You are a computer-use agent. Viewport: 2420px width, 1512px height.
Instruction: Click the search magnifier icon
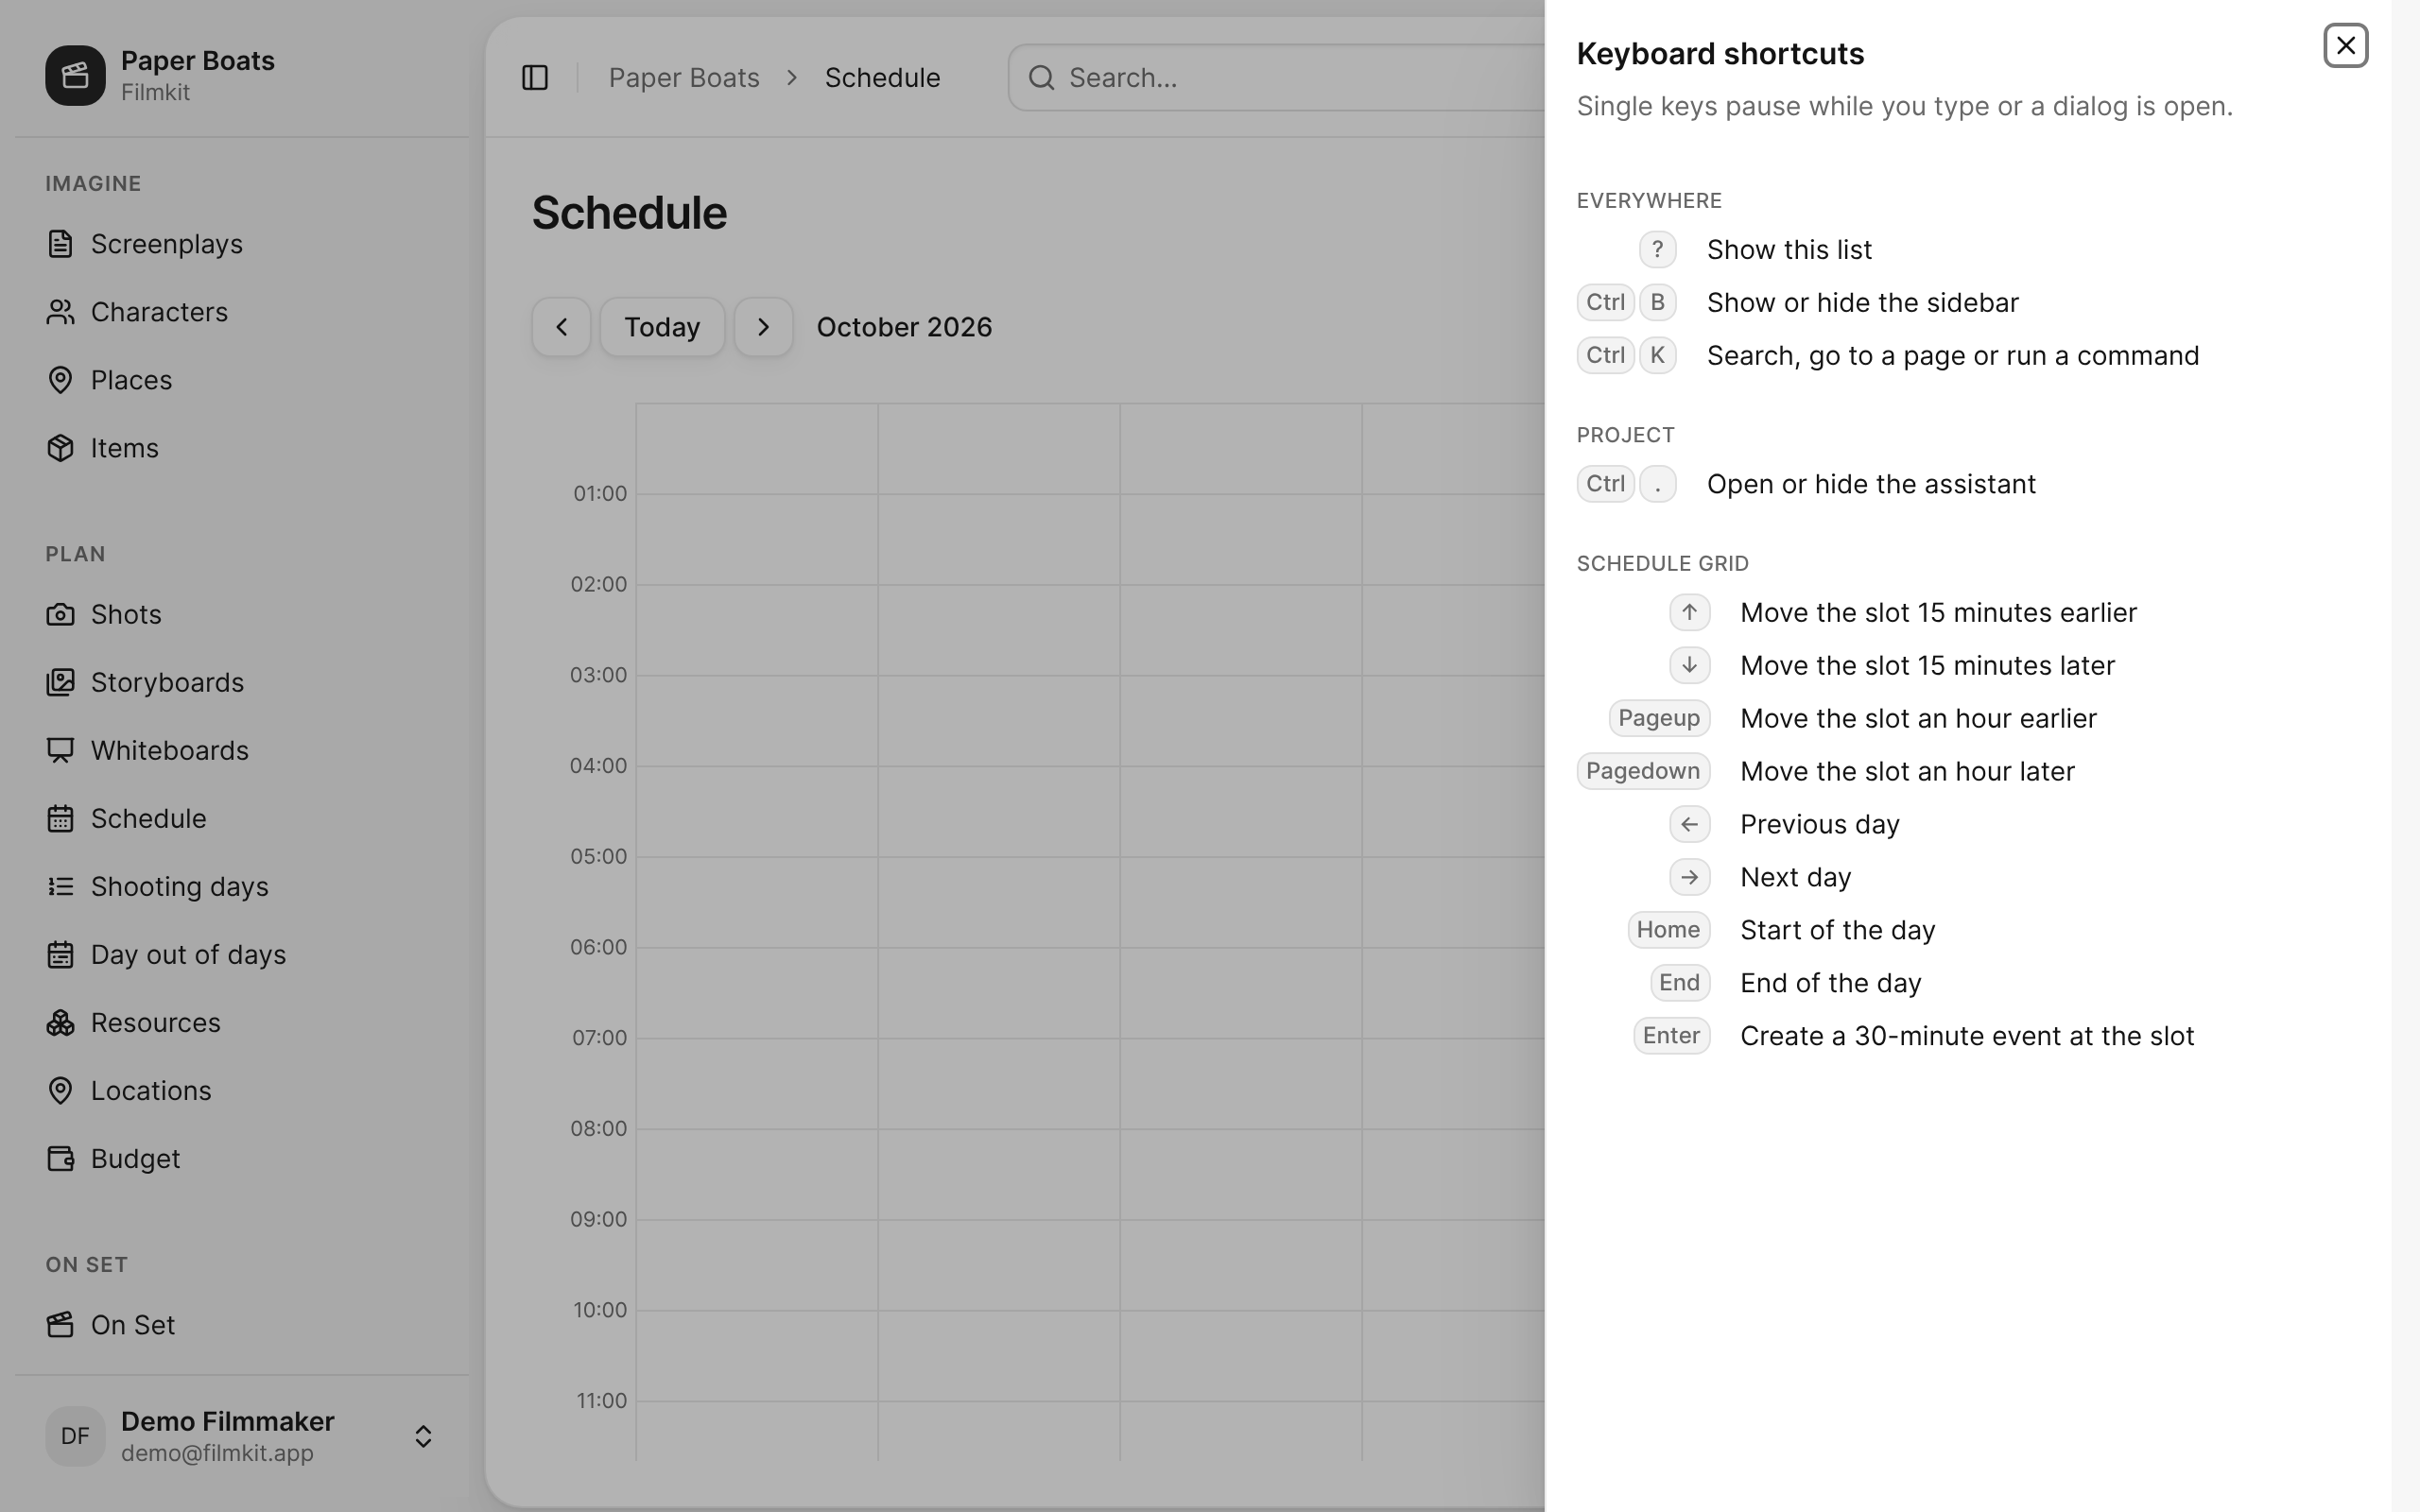1041,77
